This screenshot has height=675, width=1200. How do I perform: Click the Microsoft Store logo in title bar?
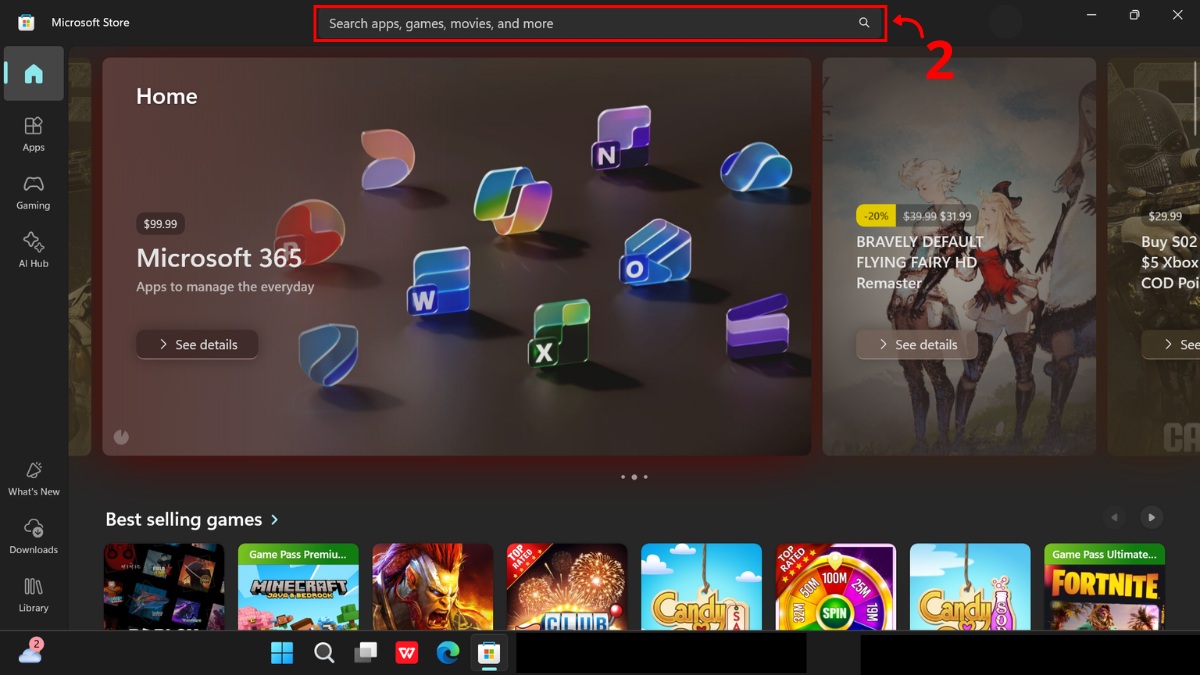click(27, 22)
